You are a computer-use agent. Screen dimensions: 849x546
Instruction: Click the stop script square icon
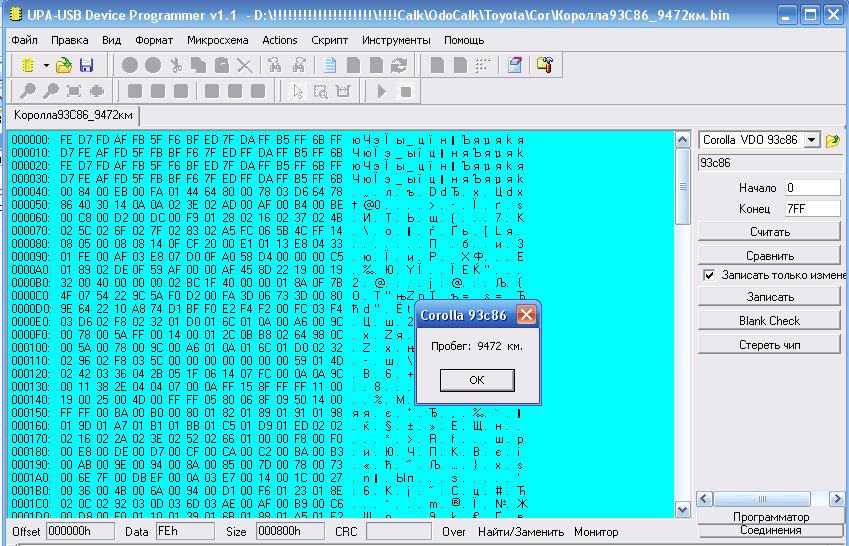(x=406, y=91)
